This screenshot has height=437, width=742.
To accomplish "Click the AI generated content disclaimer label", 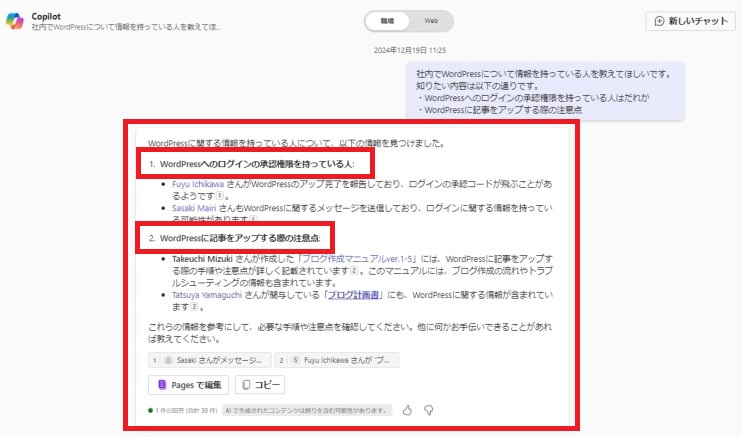I will tap(307, 410).
